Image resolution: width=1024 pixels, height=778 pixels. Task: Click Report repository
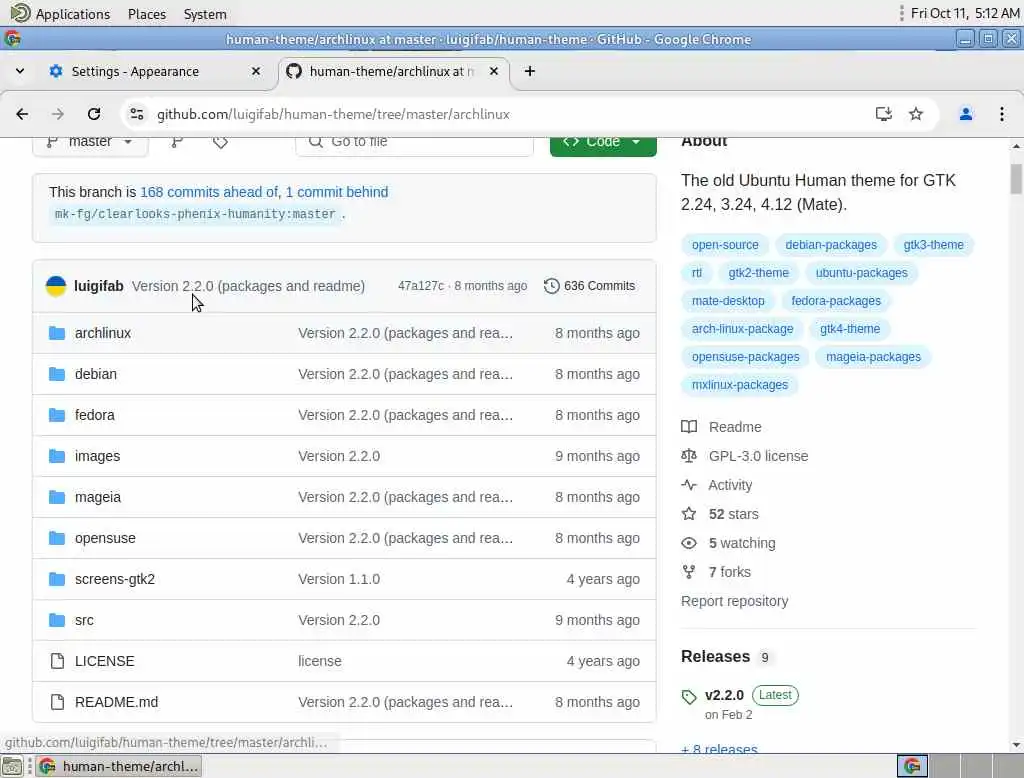[734, 601]
